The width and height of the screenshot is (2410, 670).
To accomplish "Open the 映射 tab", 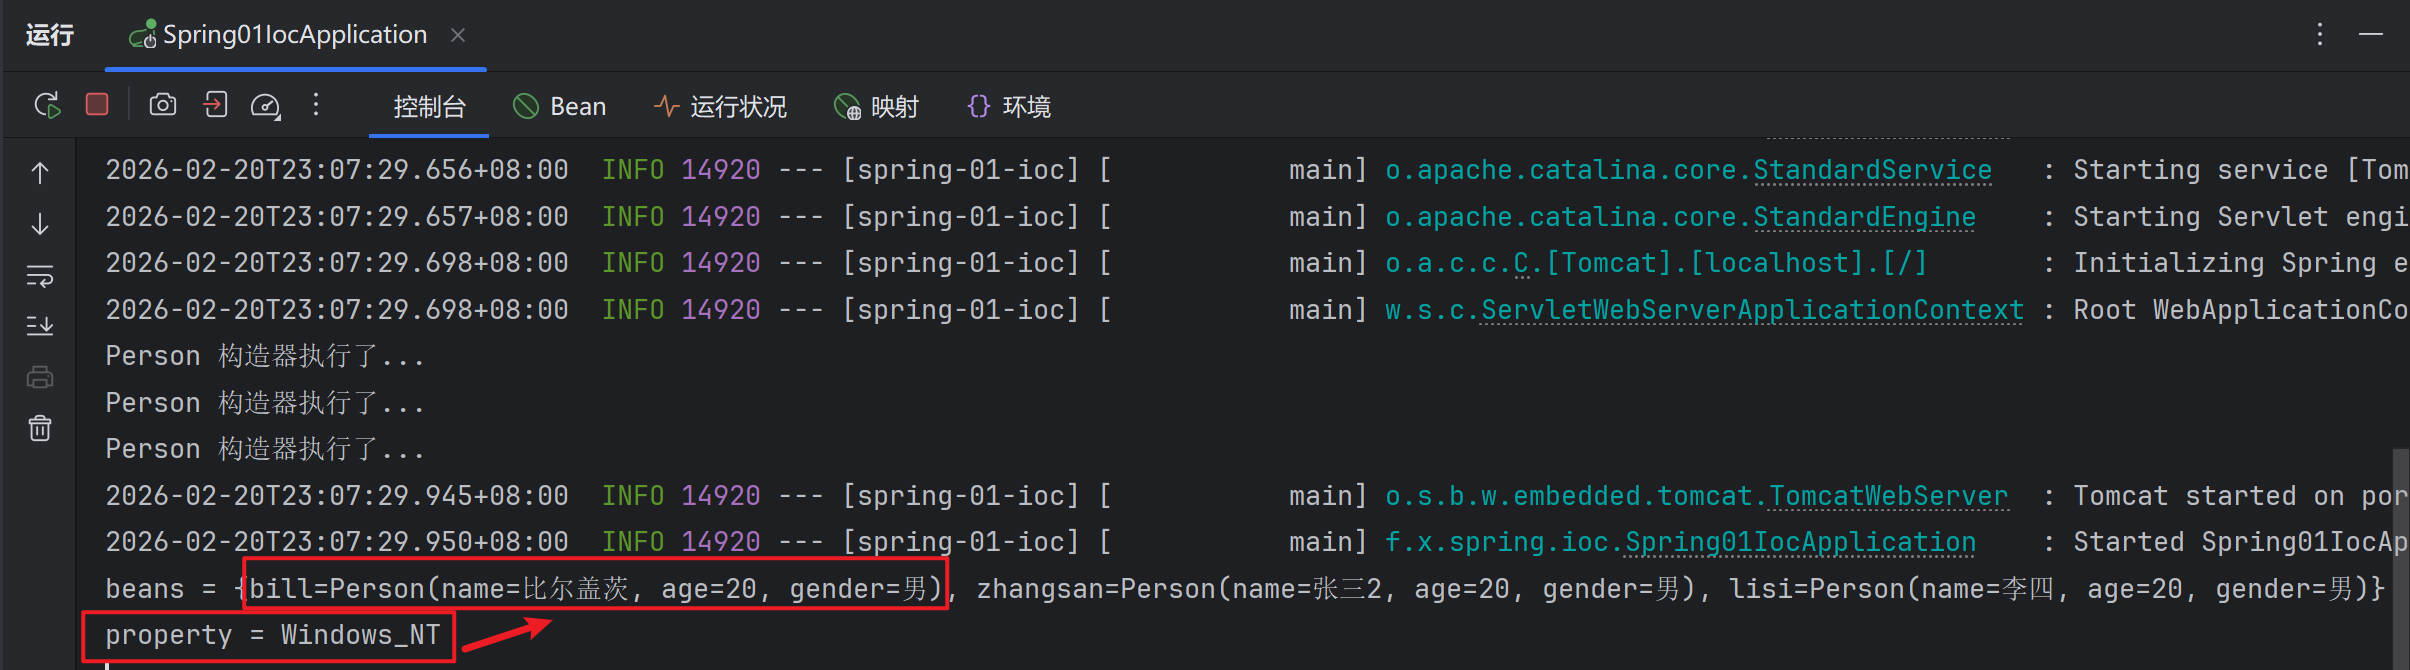I will click(876, 107).
